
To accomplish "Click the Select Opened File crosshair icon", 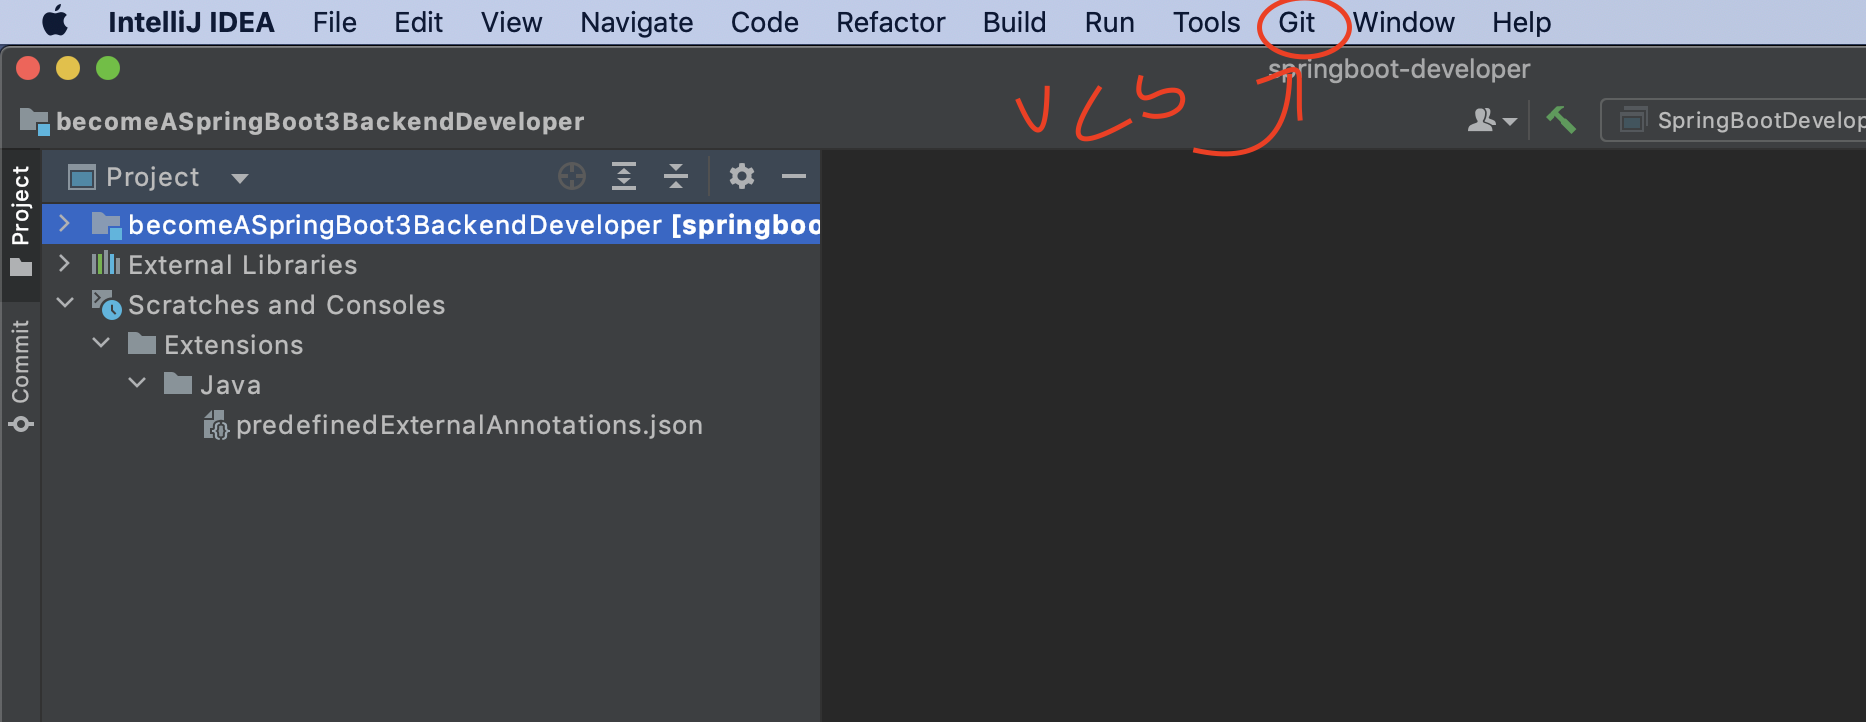I will (x=572, y=177).
